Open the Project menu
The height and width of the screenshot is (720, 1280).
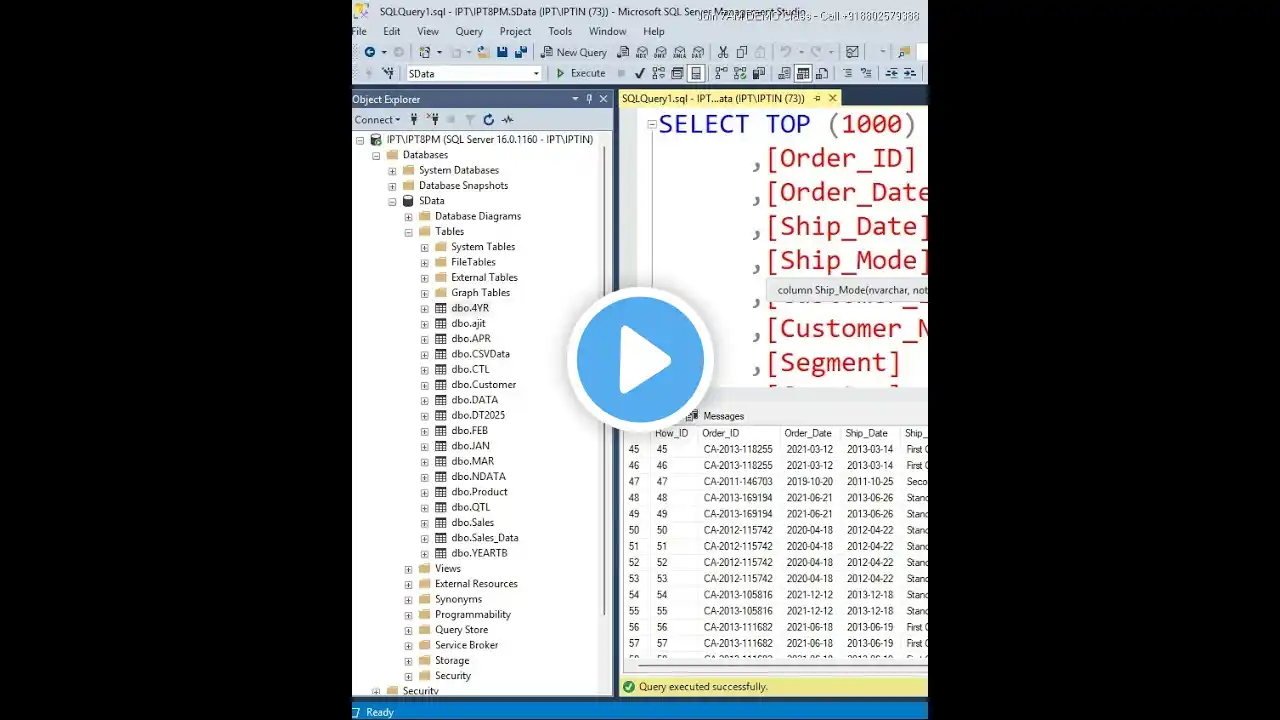point(516,31)
